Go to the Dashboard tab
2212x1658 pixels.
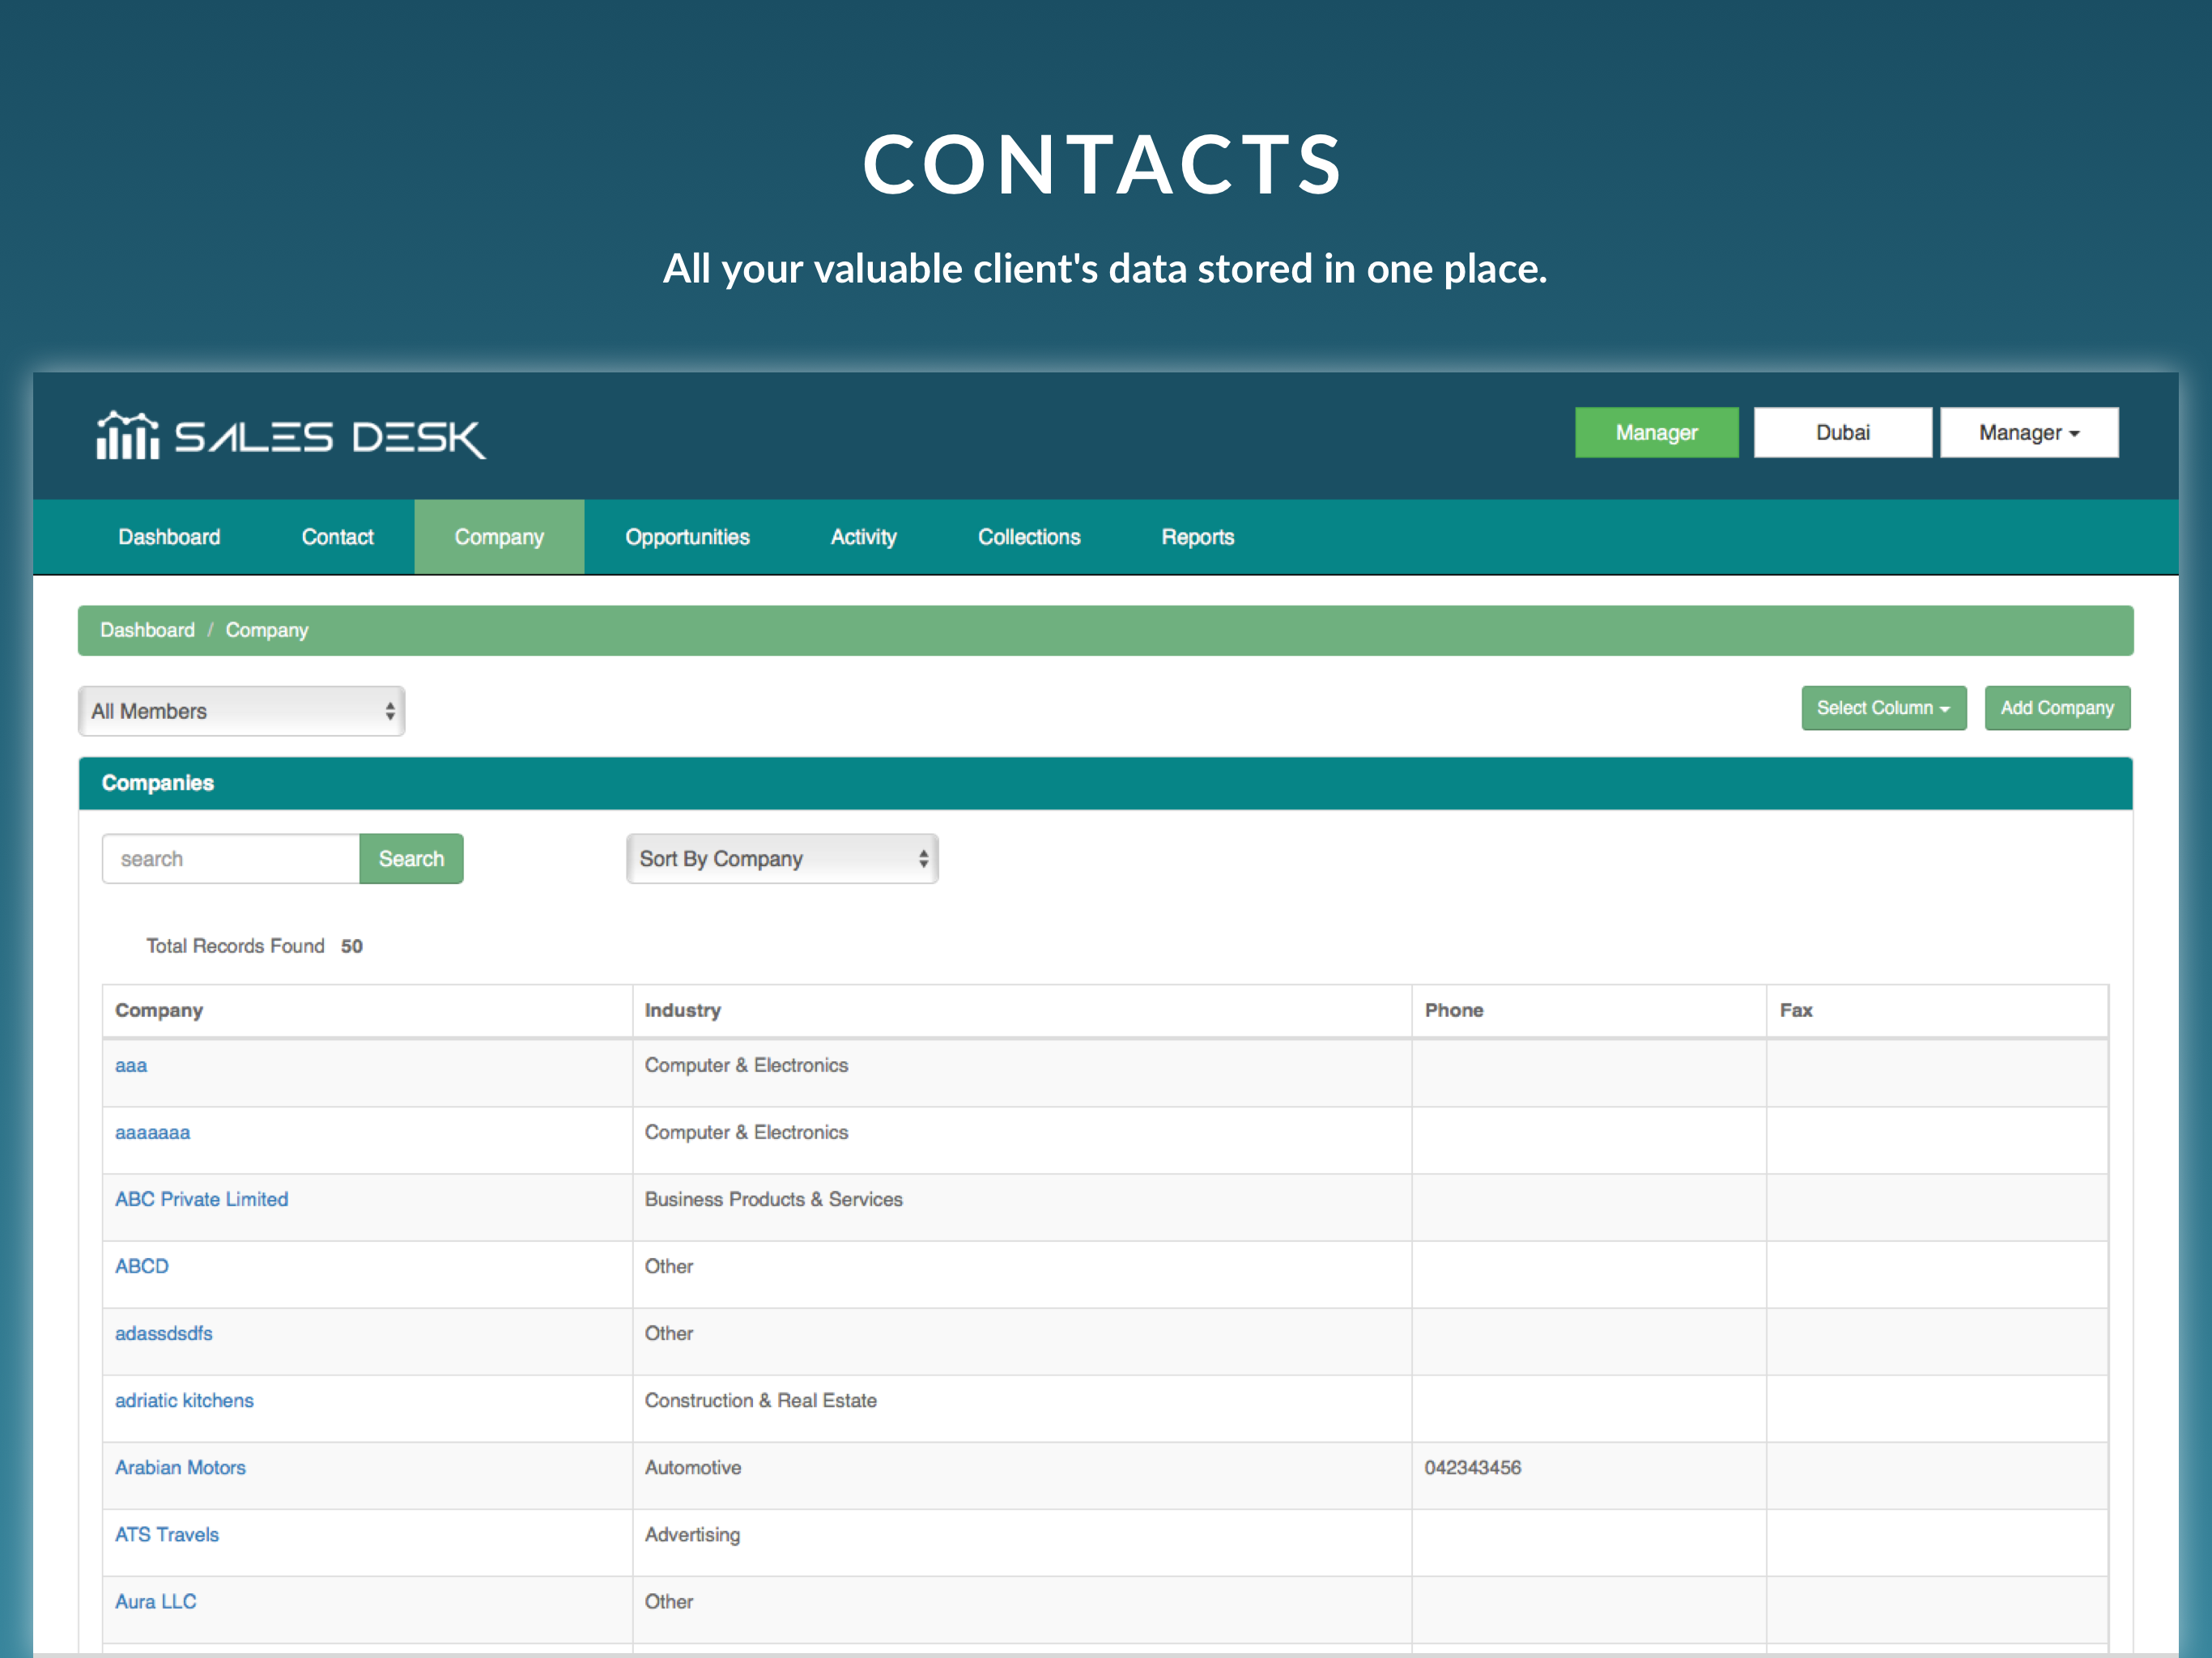click(169, 537)
